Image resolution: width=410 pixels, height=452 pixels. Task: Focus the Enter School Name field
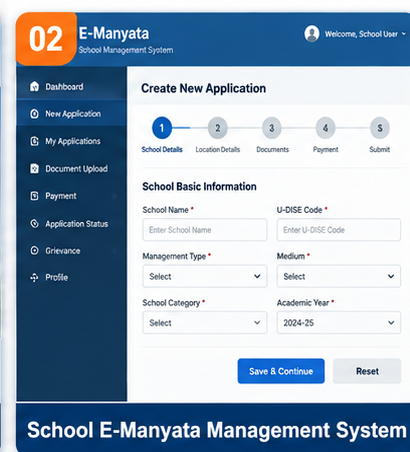(205, 230)
